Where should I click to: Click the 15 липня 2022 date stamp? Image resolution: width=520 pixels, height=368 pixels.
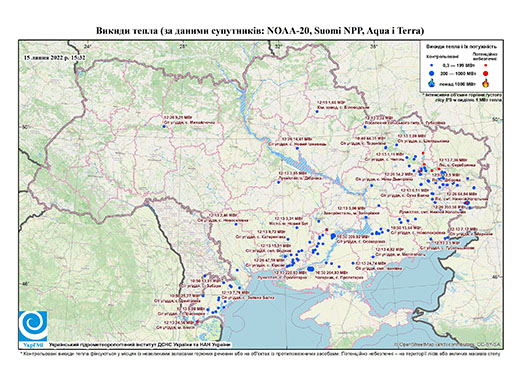click(55, 57)
